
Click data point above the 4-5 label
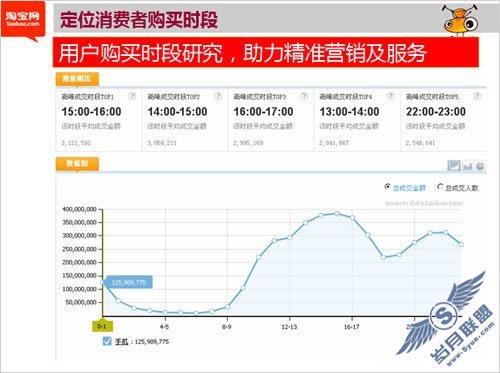pyautogui.click(x=165, y=312)
